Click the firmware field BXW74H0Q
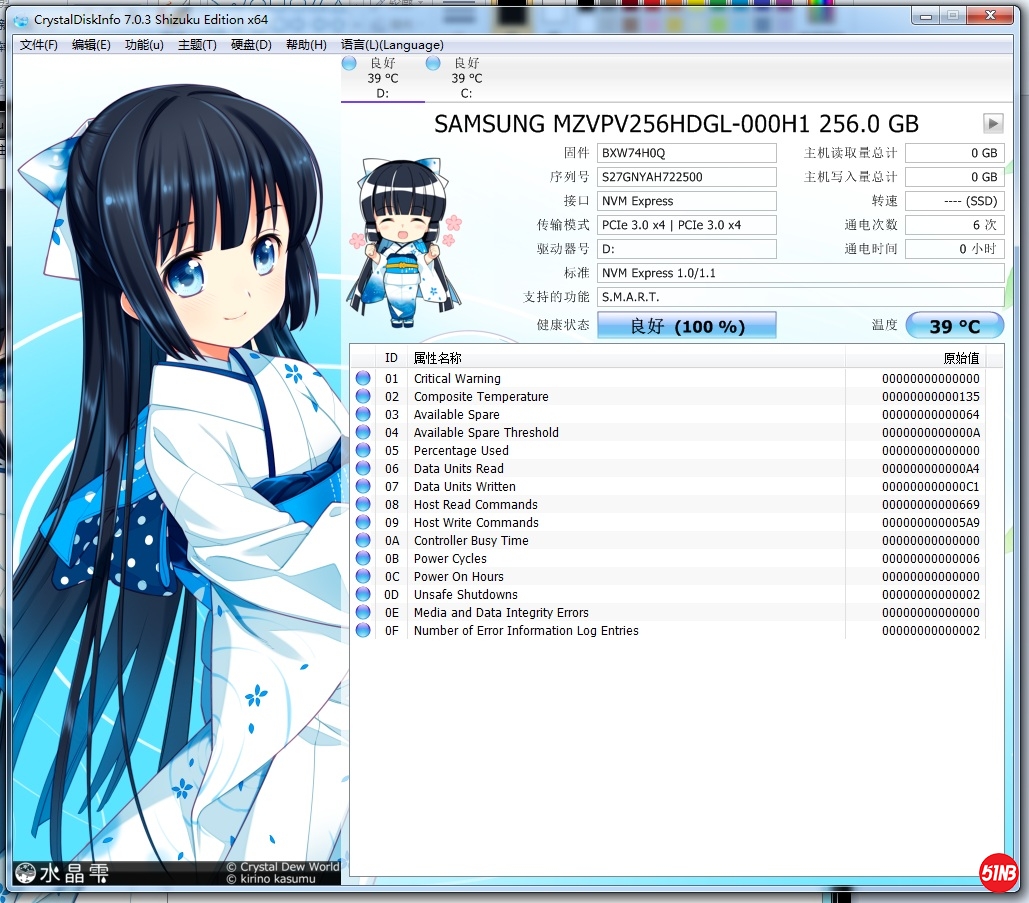The image size is (1029, 903). tap(686, 153)
